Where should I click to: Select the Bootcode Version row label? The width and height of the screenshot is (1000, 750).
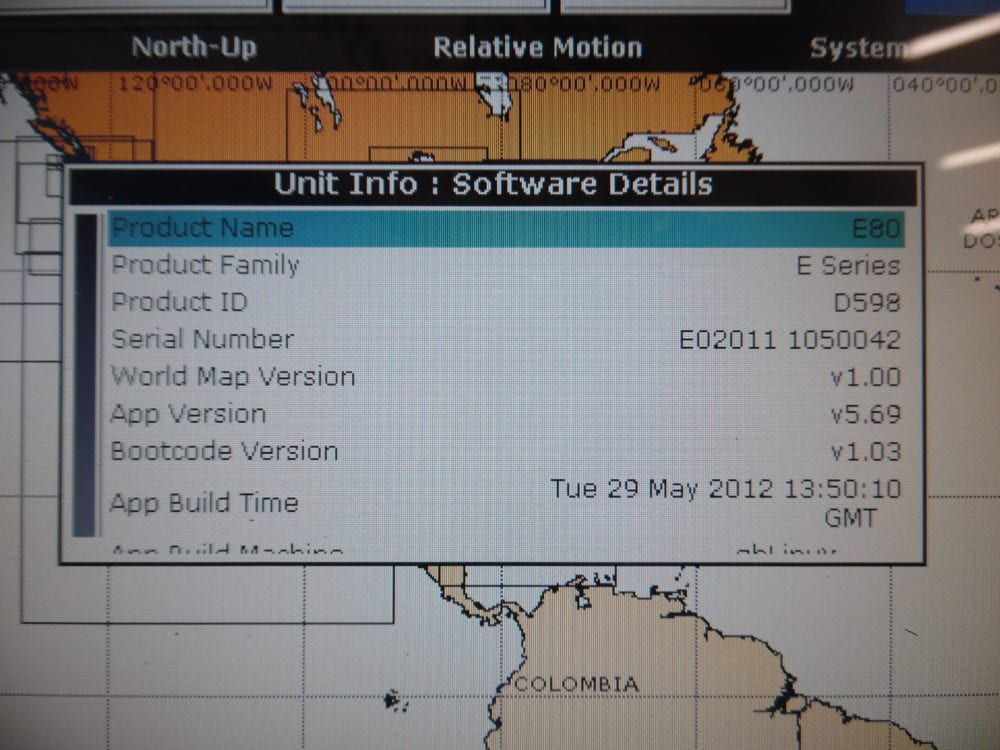point(224,452)
